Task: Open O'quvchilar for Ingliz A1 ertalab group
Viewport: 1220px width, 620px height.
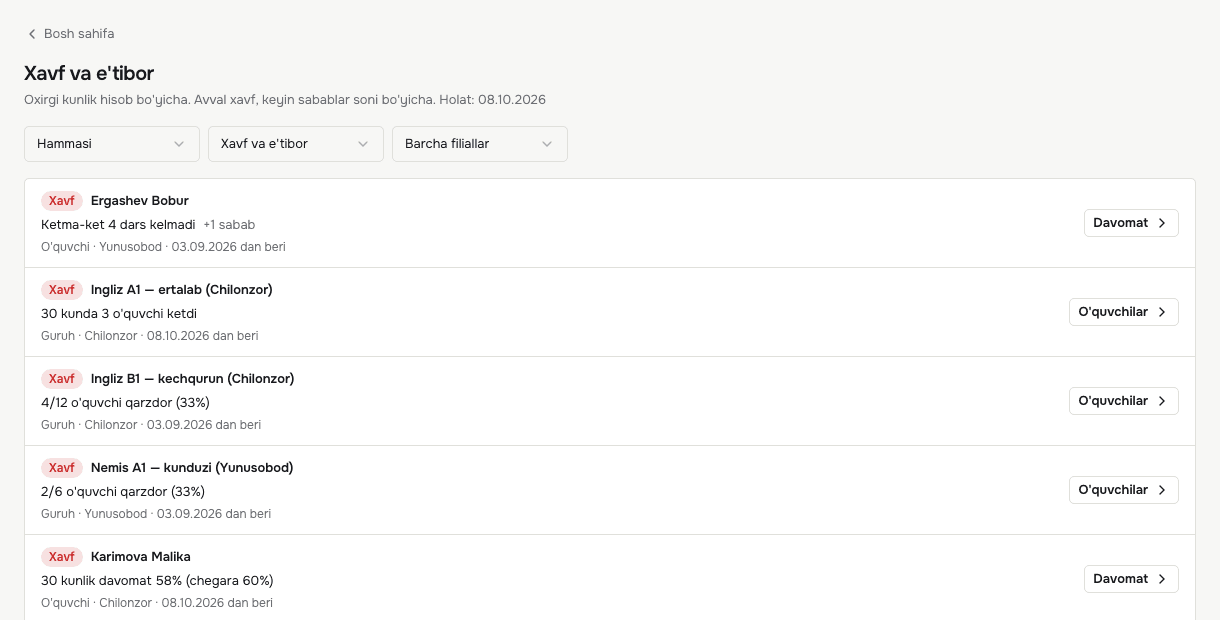Action: click(1124, 312)
